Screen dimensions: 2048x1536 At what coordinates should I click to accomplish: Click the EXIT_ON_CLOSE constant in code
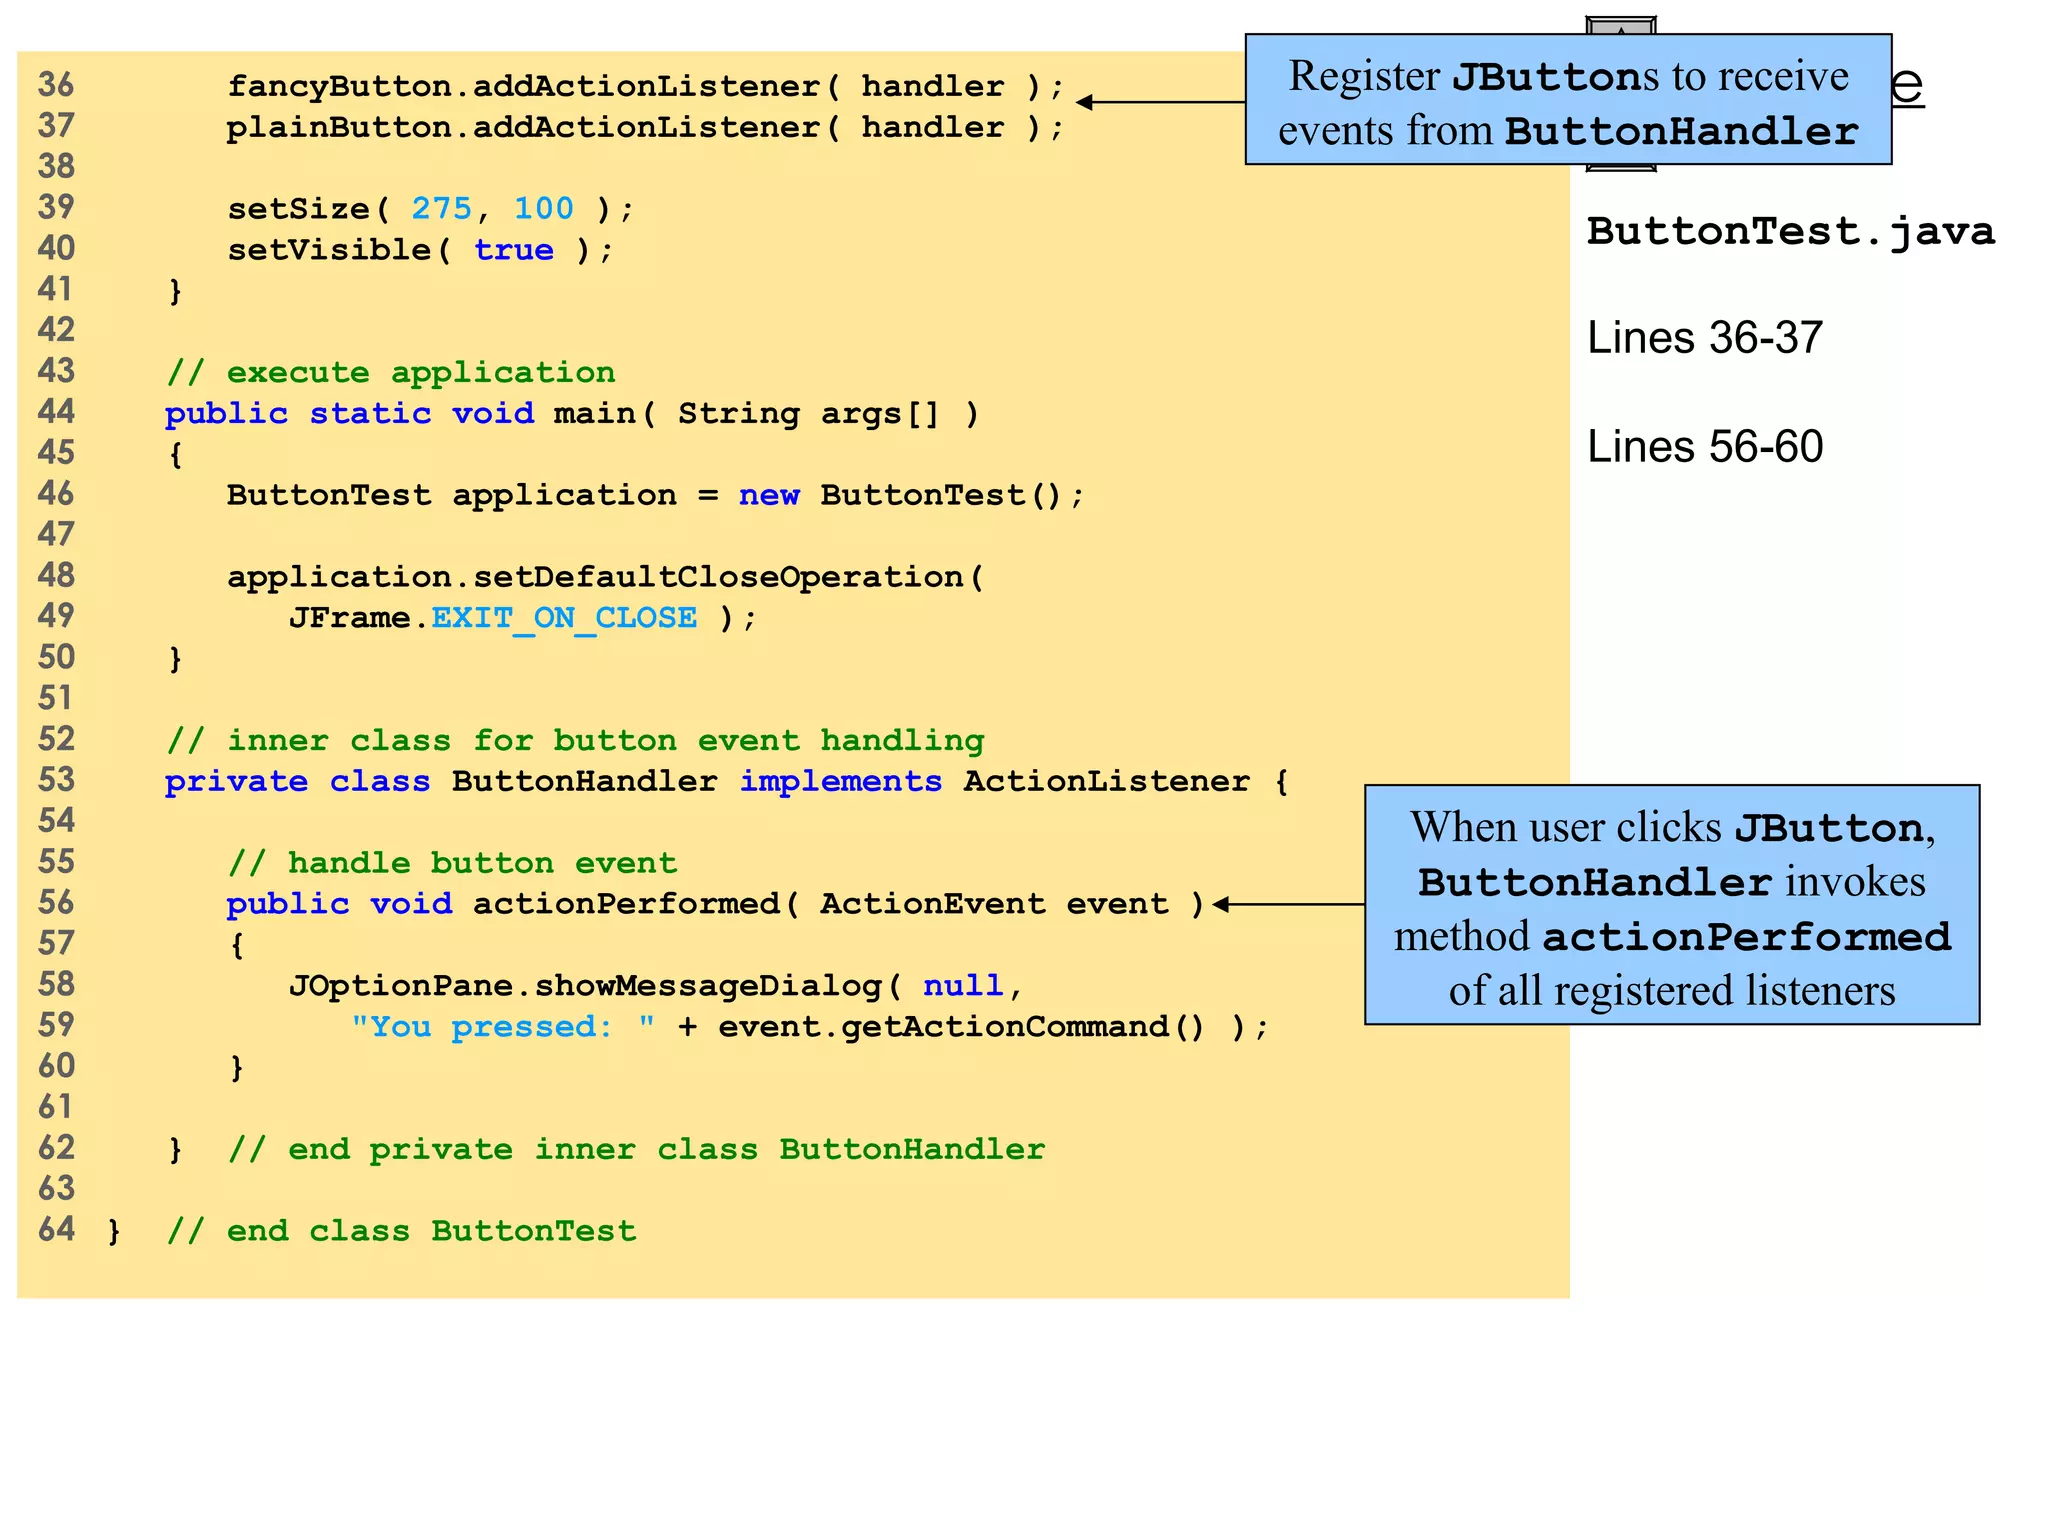click(564, 618)
